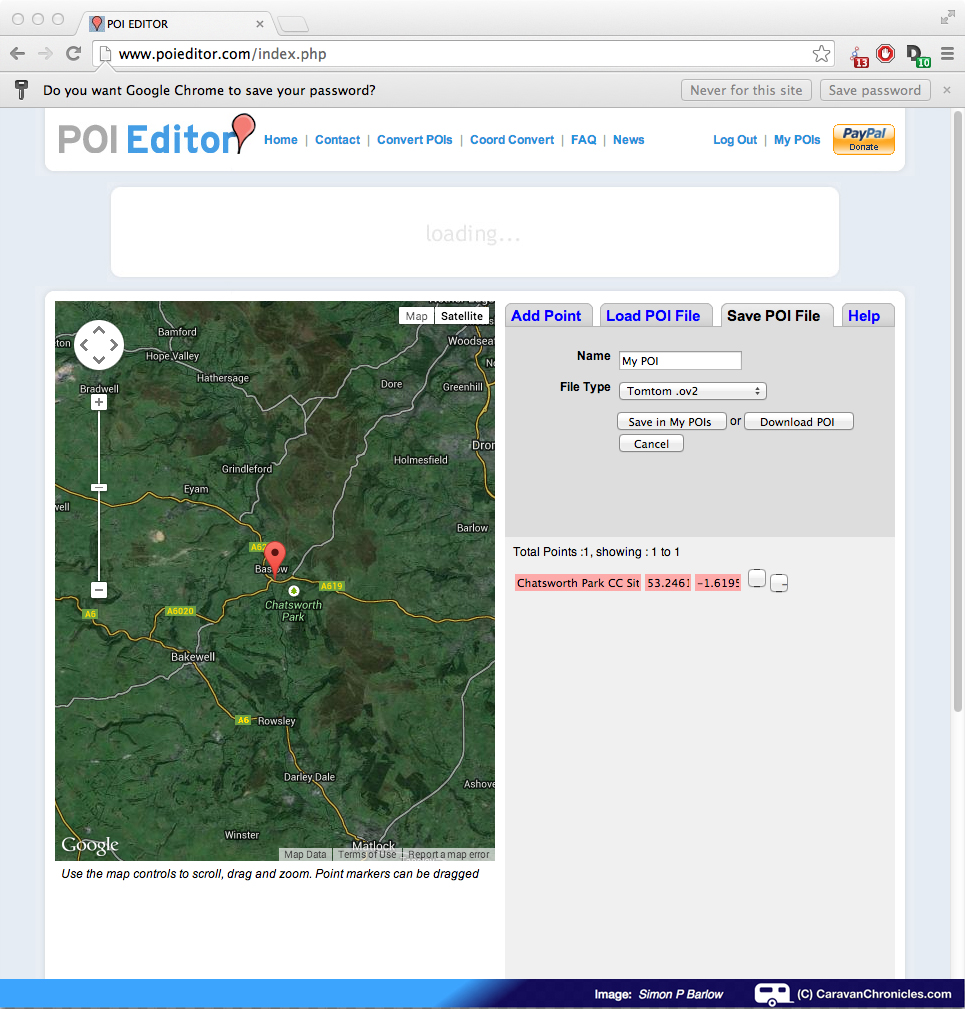Open the Load POI File tab
The image size is (965, 1009).
(x=653, y=316)
